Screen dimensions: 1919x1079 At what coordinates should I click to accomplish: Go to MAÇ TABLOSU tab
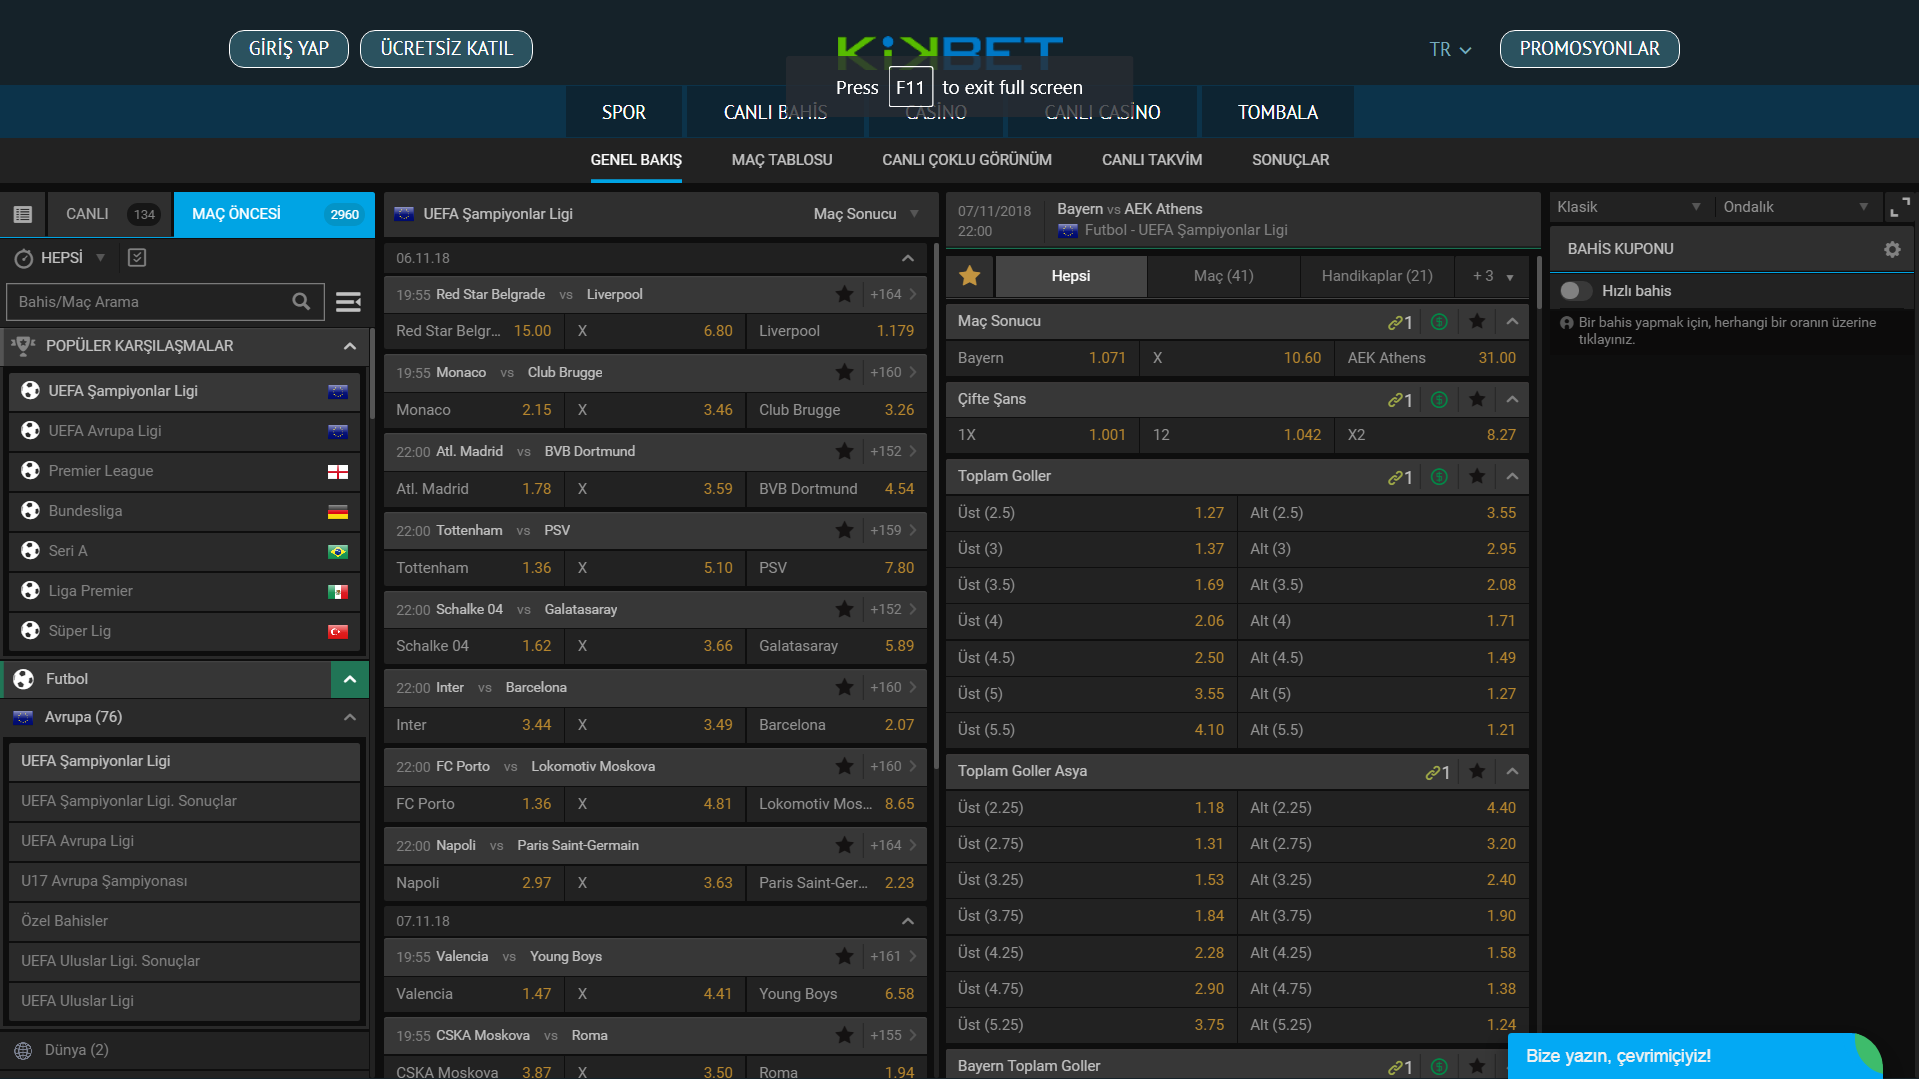pyautogui.click(x=782, y=160)
